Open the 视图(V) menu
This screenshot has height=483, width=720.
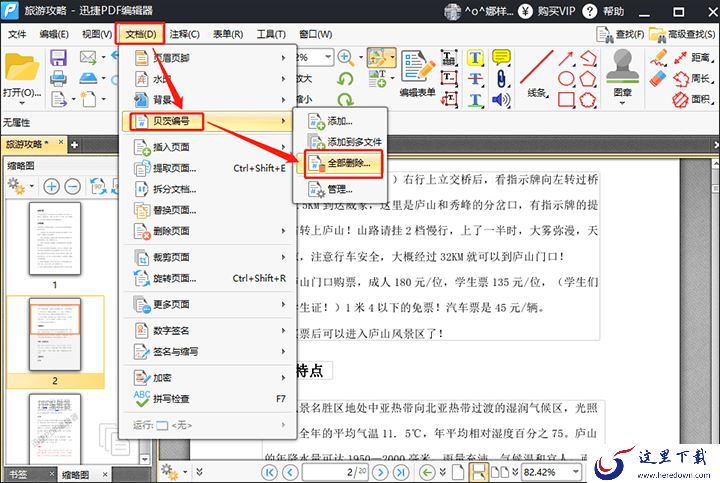coord(97,34)
